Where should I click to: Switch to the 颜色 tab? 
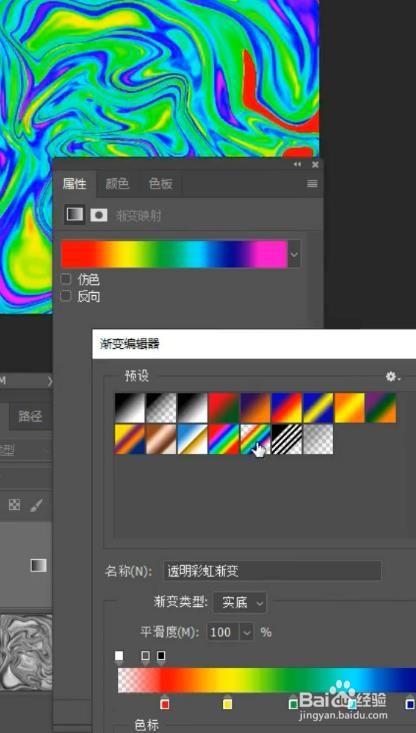click(x=117, y=184)
